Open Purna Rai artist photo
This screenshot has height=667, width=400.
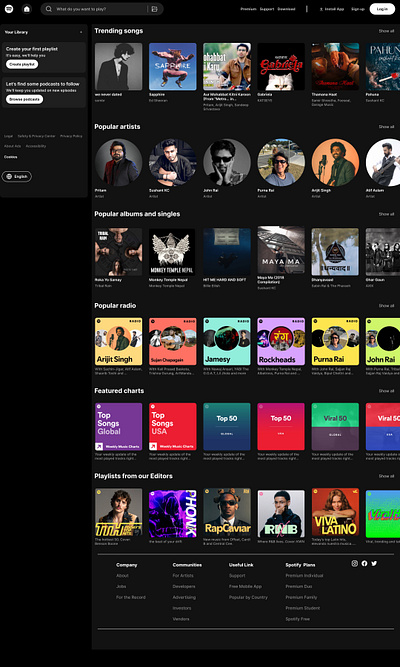point(281,162)
